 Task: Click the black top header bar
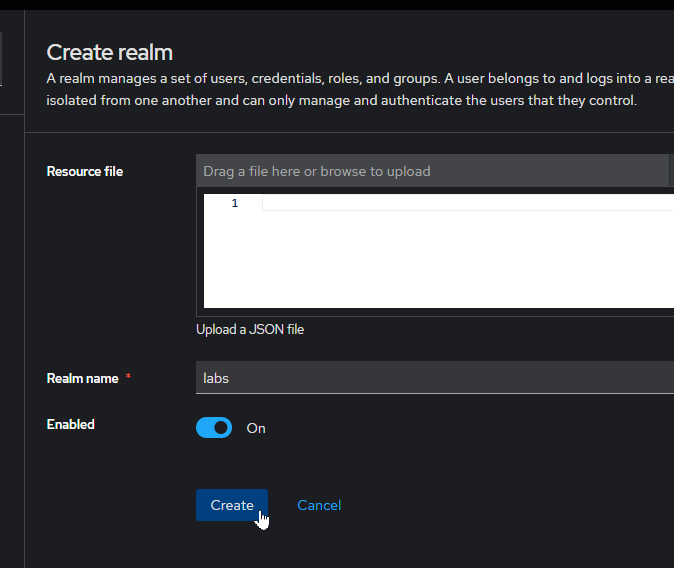pyautogui.click(x=337, y=5)
